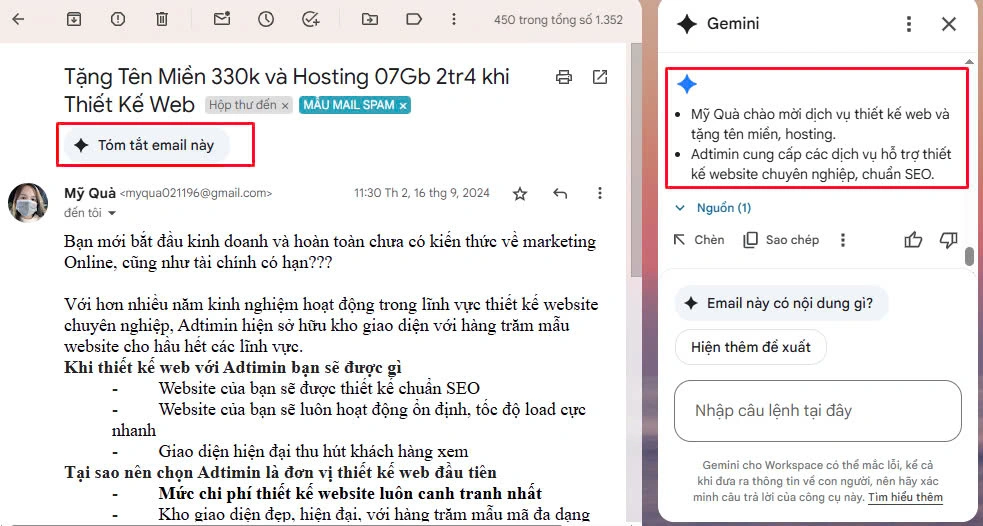
Task: Click the Gemini panel scrollbar thumb
Action: click(x=970, y=257)
